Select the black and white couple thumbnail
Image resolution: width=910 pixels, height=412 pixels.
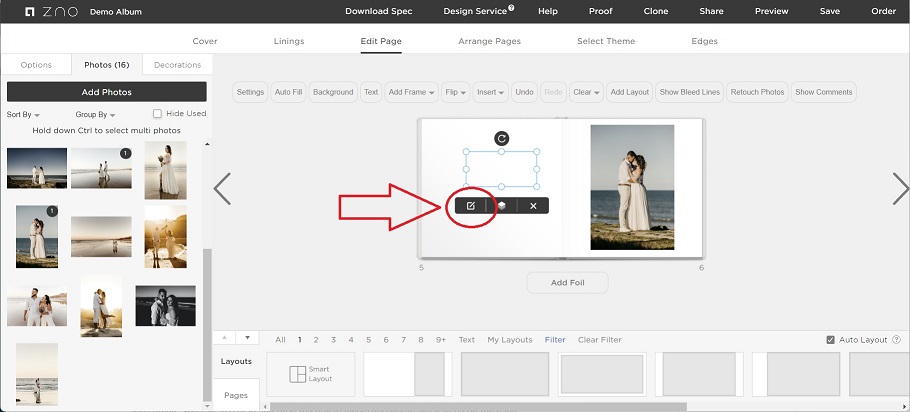tap(165, 306)
